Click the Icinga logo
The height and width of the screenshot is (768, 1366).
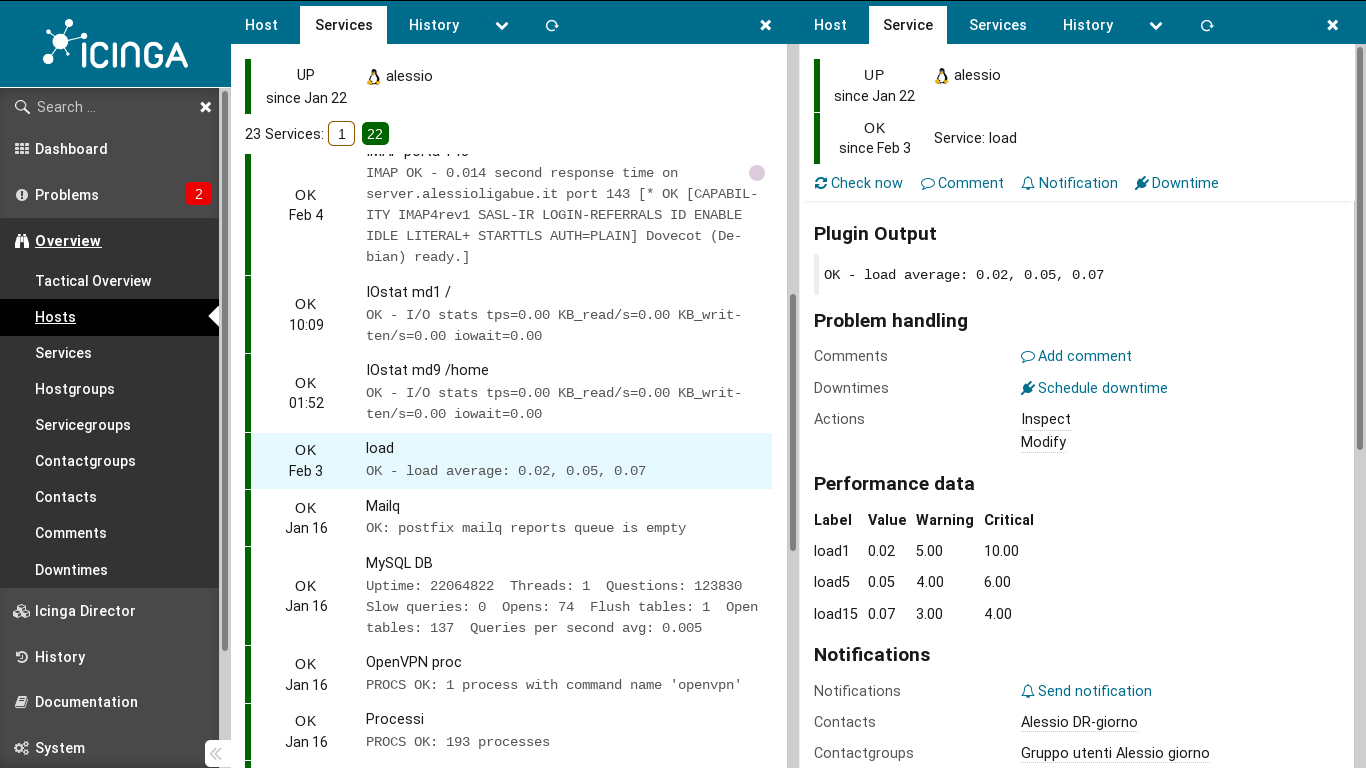tap(115, 45)
